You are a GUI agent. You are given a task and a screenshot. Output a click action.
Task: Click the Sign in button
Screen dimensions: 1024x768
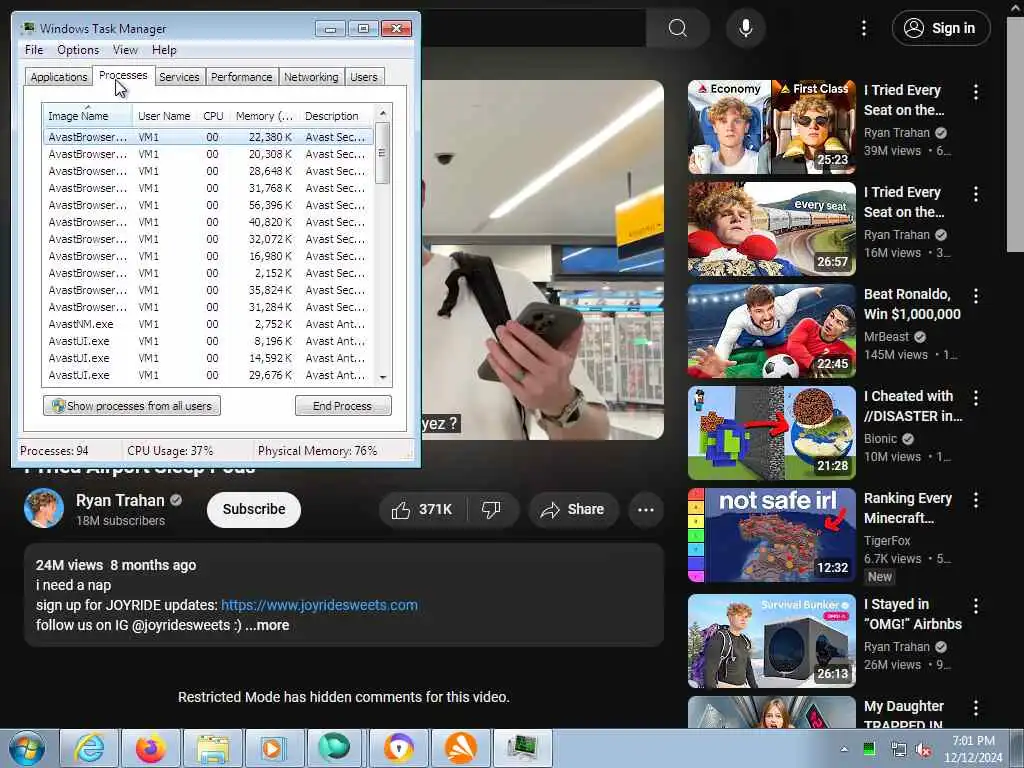[941, 28]
